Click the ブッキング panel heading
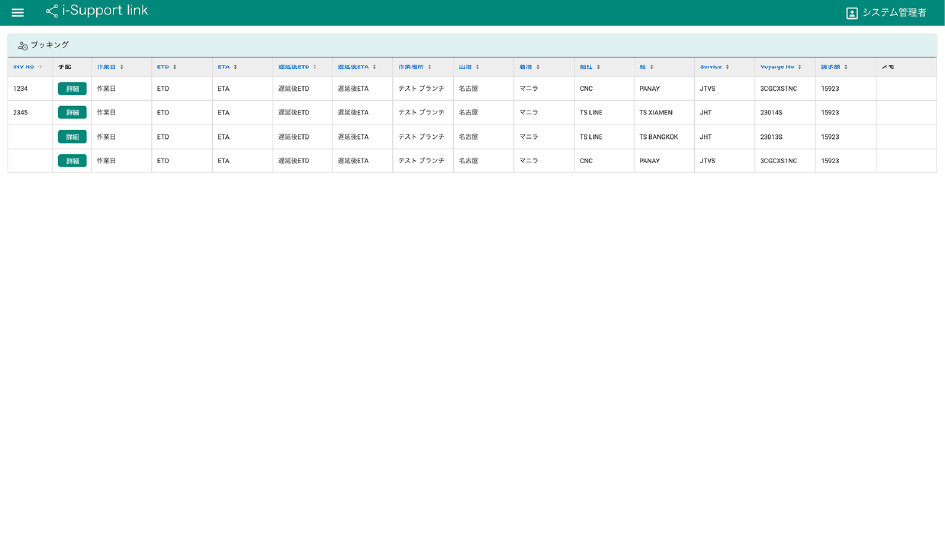Screen dimensions: 945x534 (50, 45)
